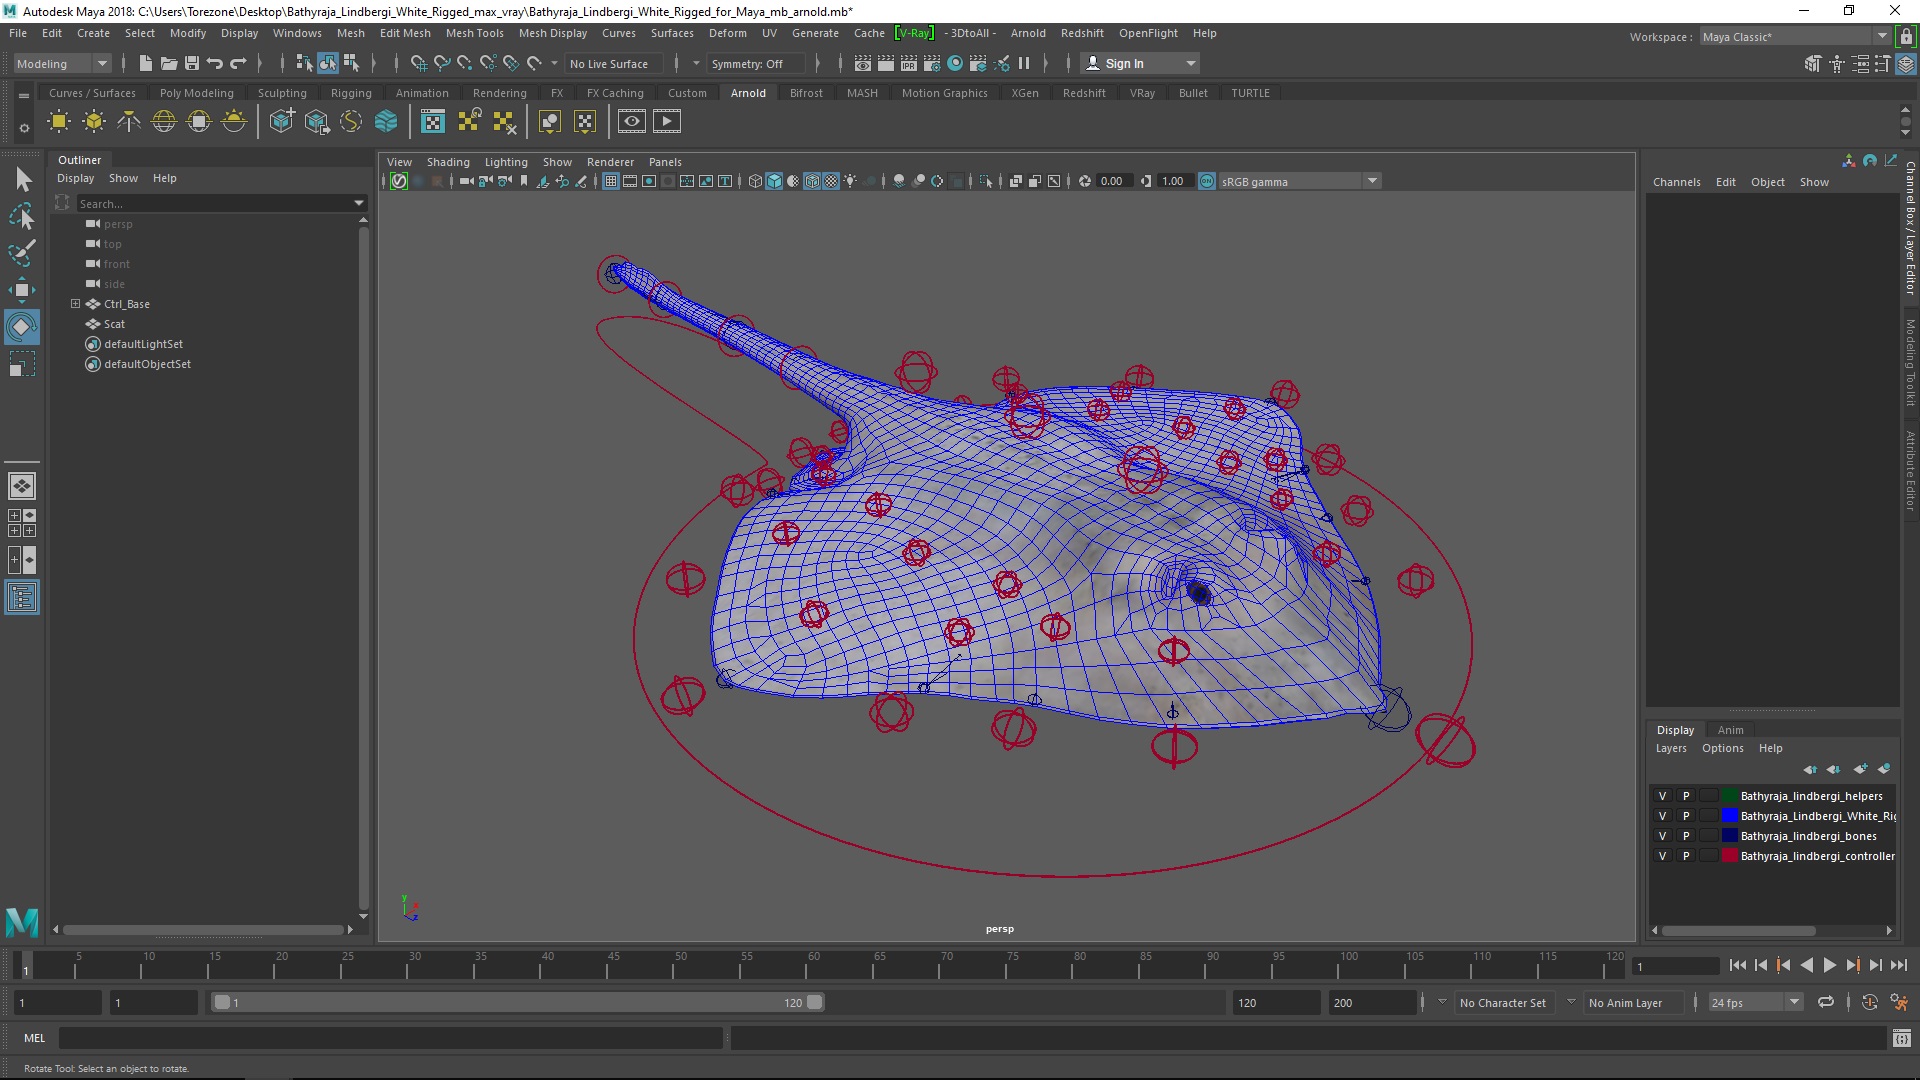Screen dimensions: 1920x1080
Task: Toggle the auto keyframe button
Action: (1869, 1002)
